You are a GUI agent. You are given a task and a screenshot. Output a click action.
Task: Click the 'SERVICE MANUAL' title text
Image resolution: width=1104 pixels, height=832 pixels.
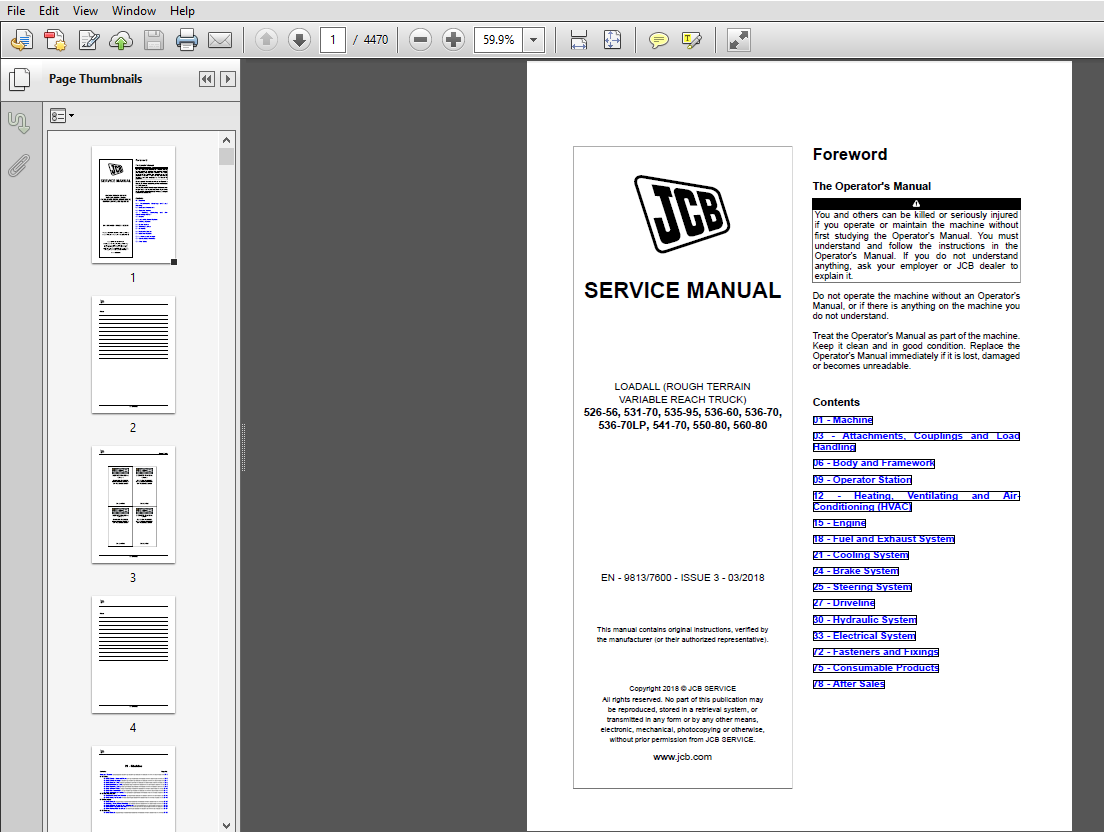[682, 291]
